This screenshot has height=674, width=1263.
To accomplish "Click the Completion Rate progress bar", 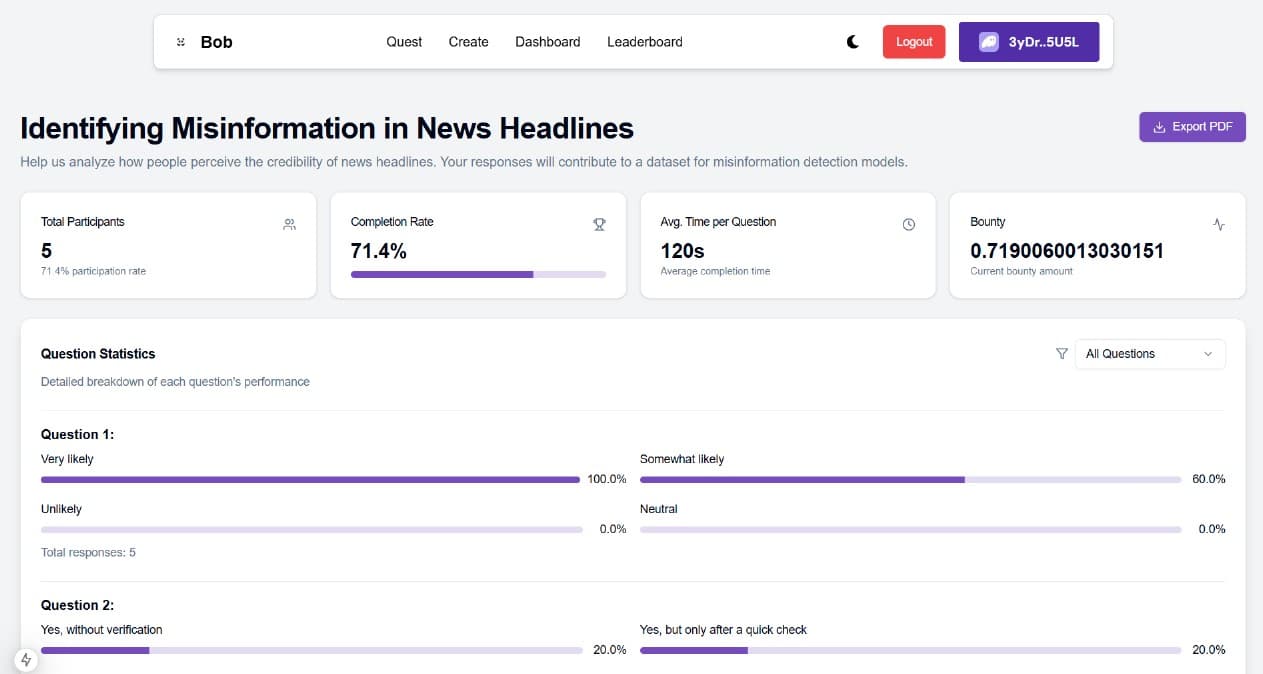I will click(x=478, y=274).
